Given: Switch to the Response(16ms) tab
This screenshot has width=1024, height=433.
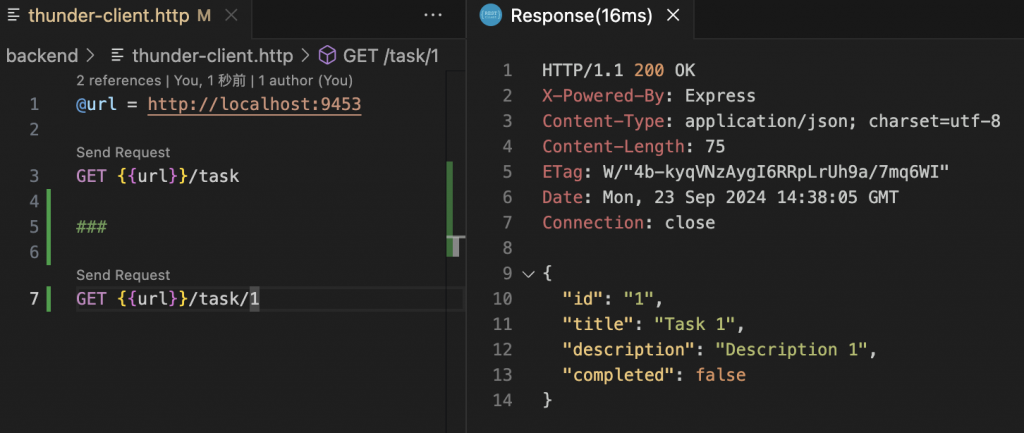Looking at the screenshot, I should pyautogui.click(x=578, y=16).
